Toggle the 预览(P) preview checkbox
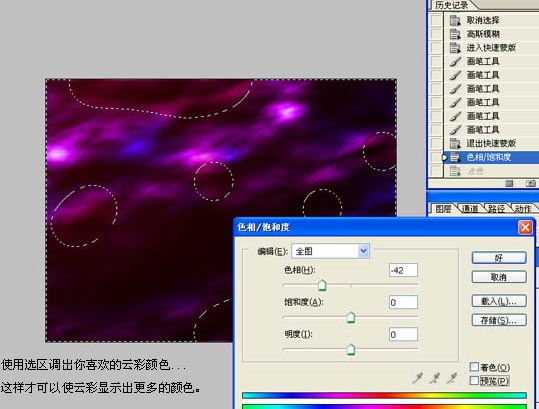Viewport: 539px width, 409px height. coord(474,380)
